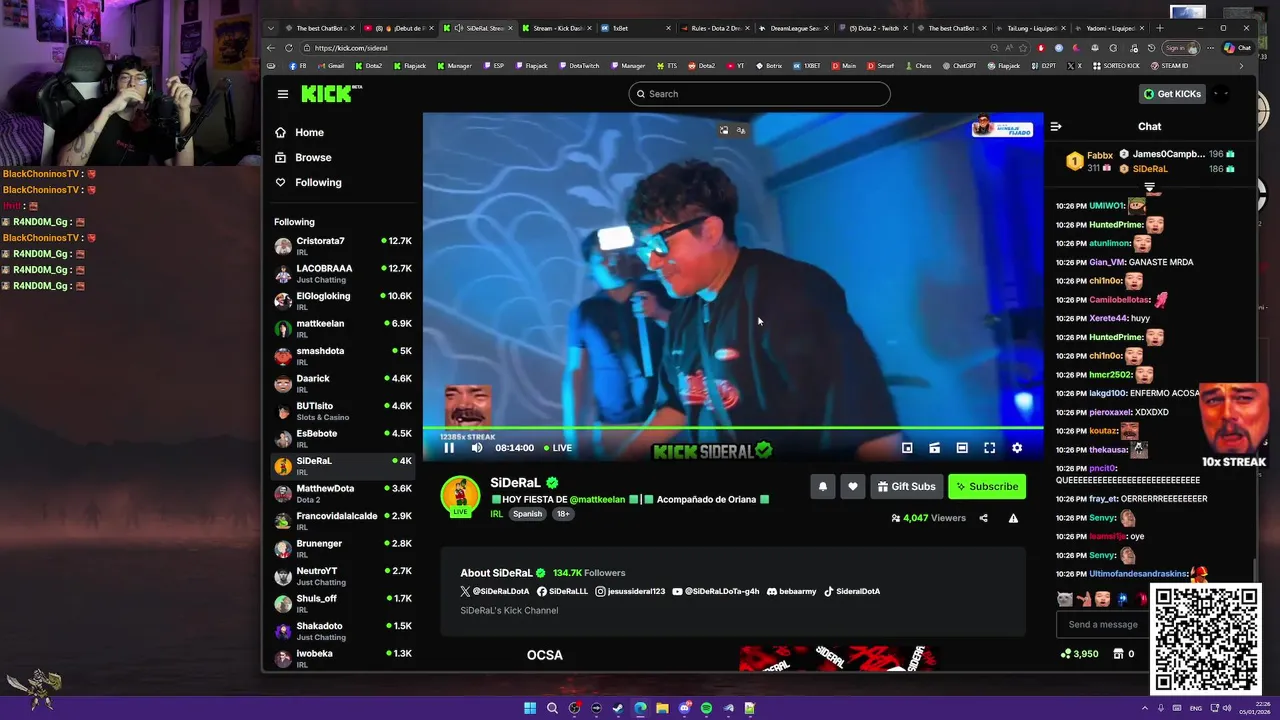Open mattkeelan channel in Following list
This screenshot has height=720, width=1280.
coord(343,328)
